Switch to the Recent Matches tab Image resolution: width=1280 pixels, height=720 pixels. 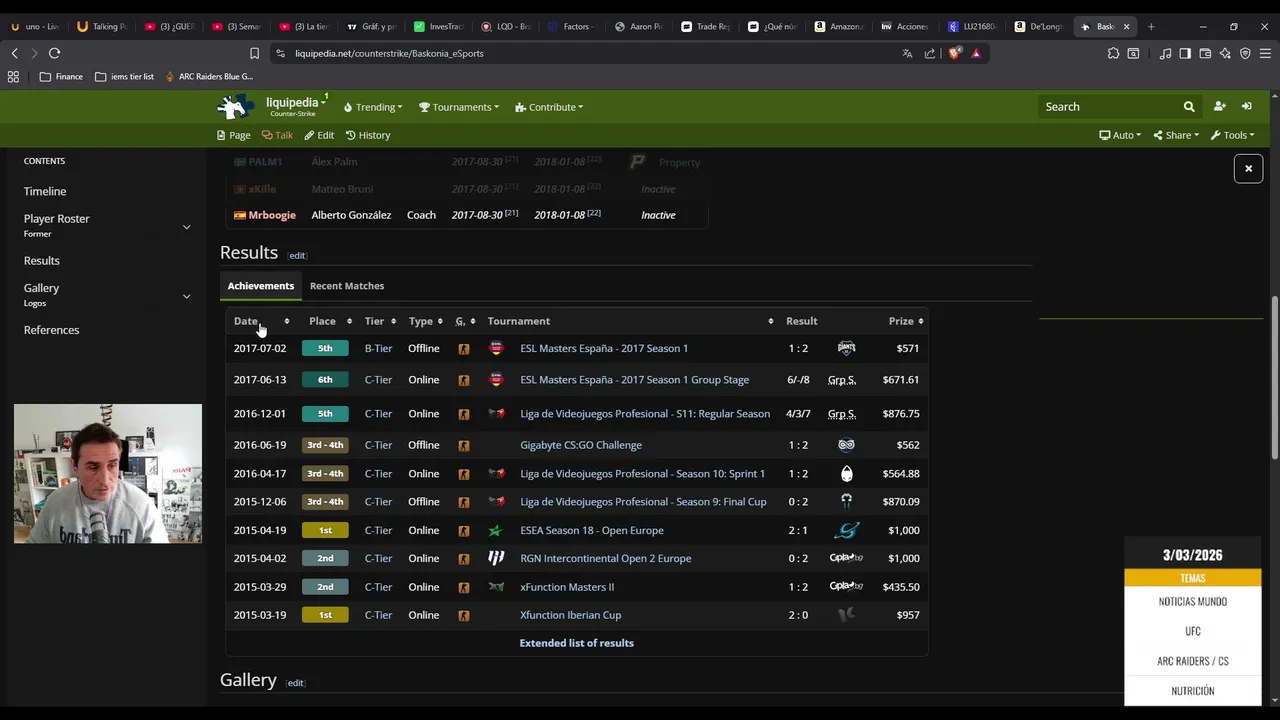pos(347,286)
